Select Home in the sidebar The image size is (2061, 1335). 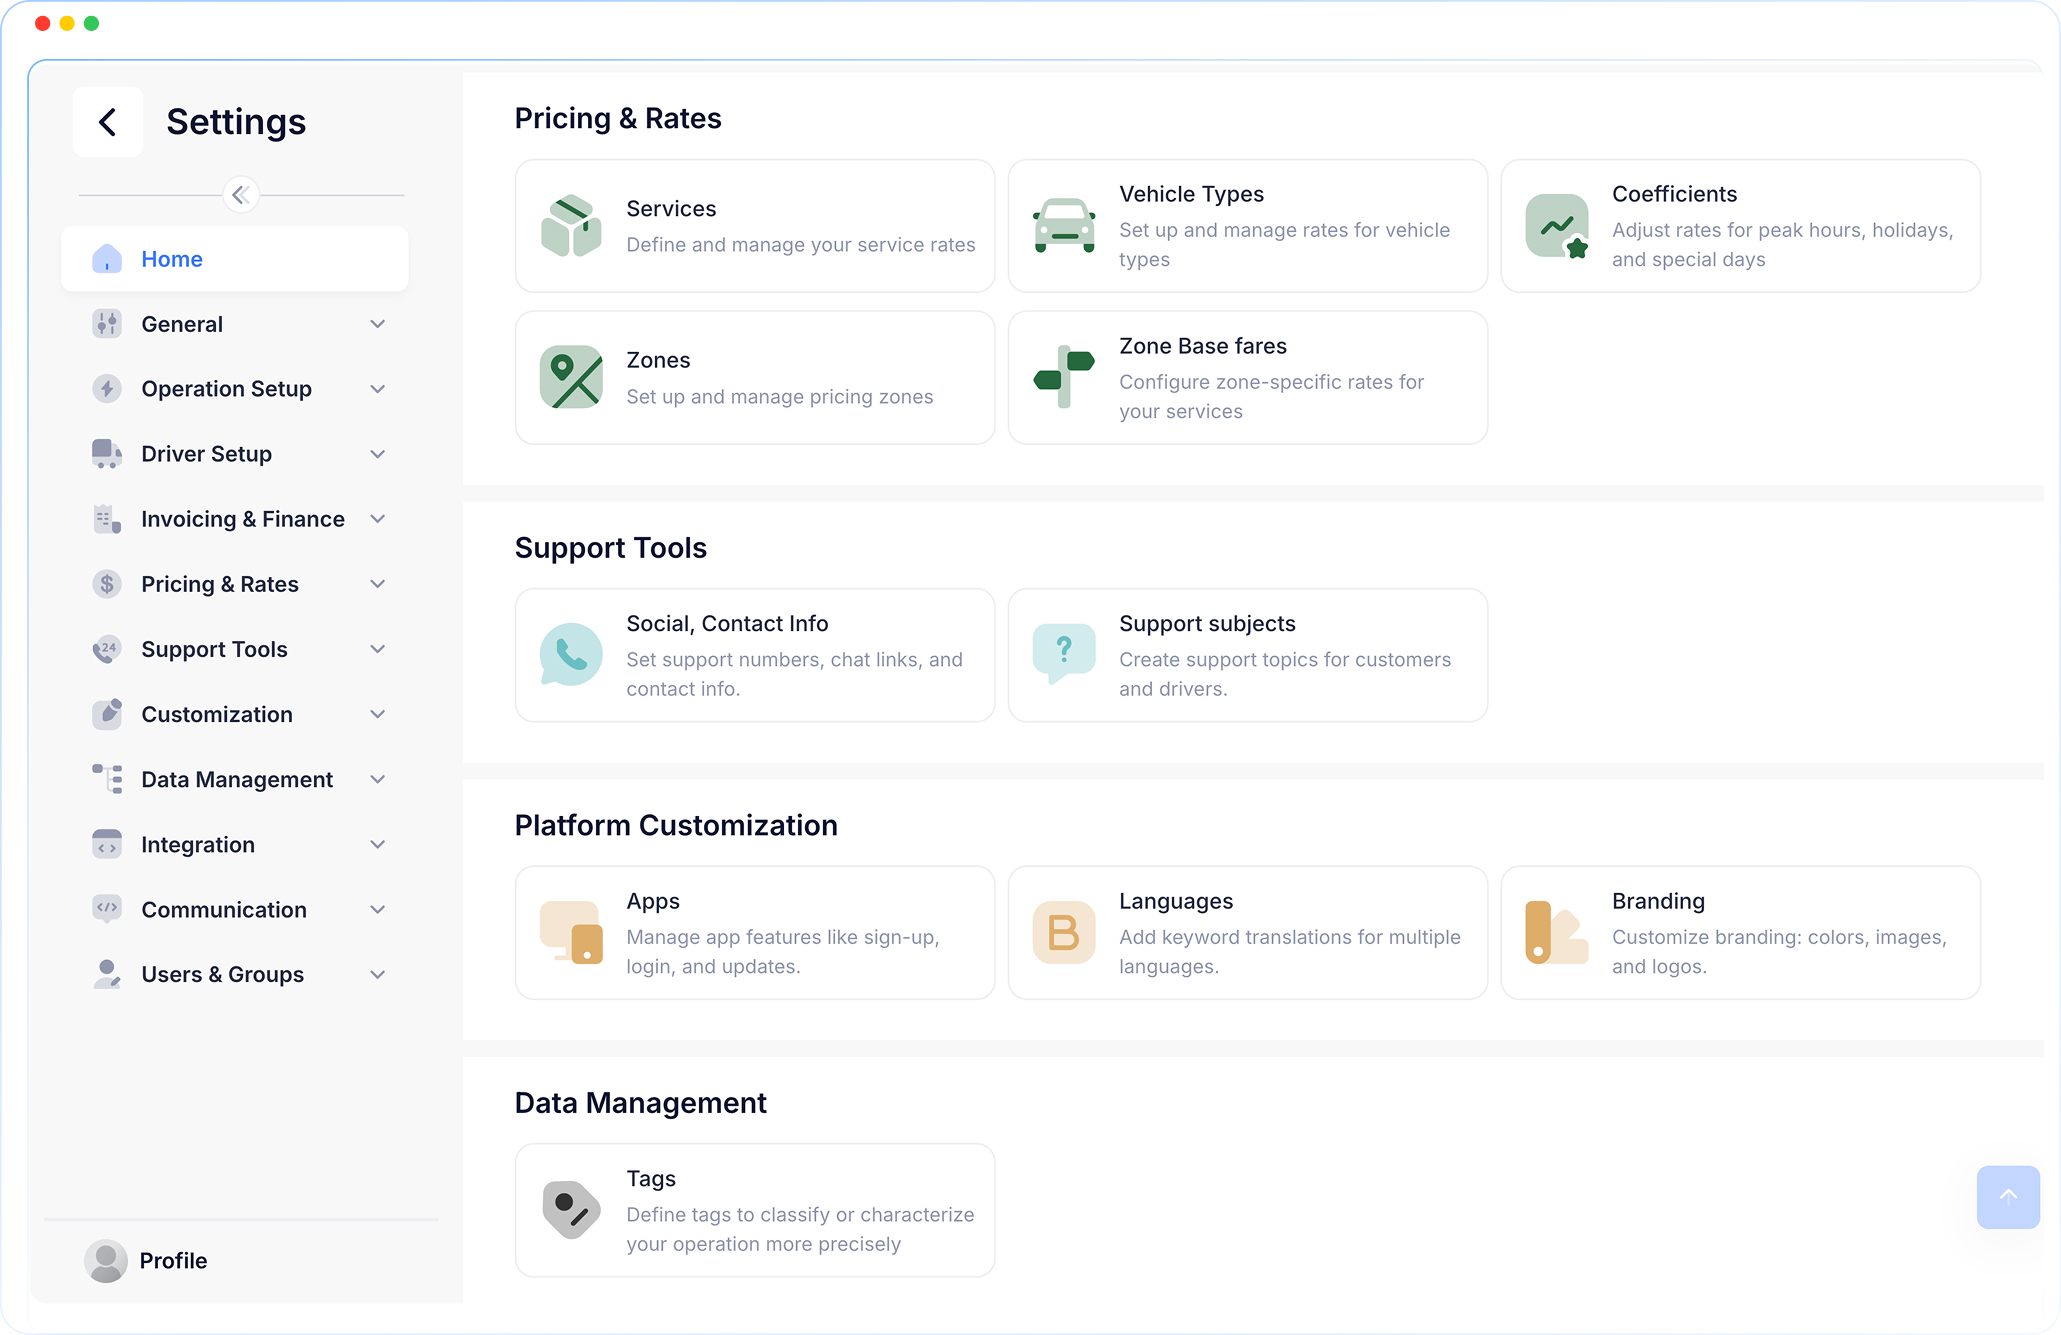coord(171,258)
